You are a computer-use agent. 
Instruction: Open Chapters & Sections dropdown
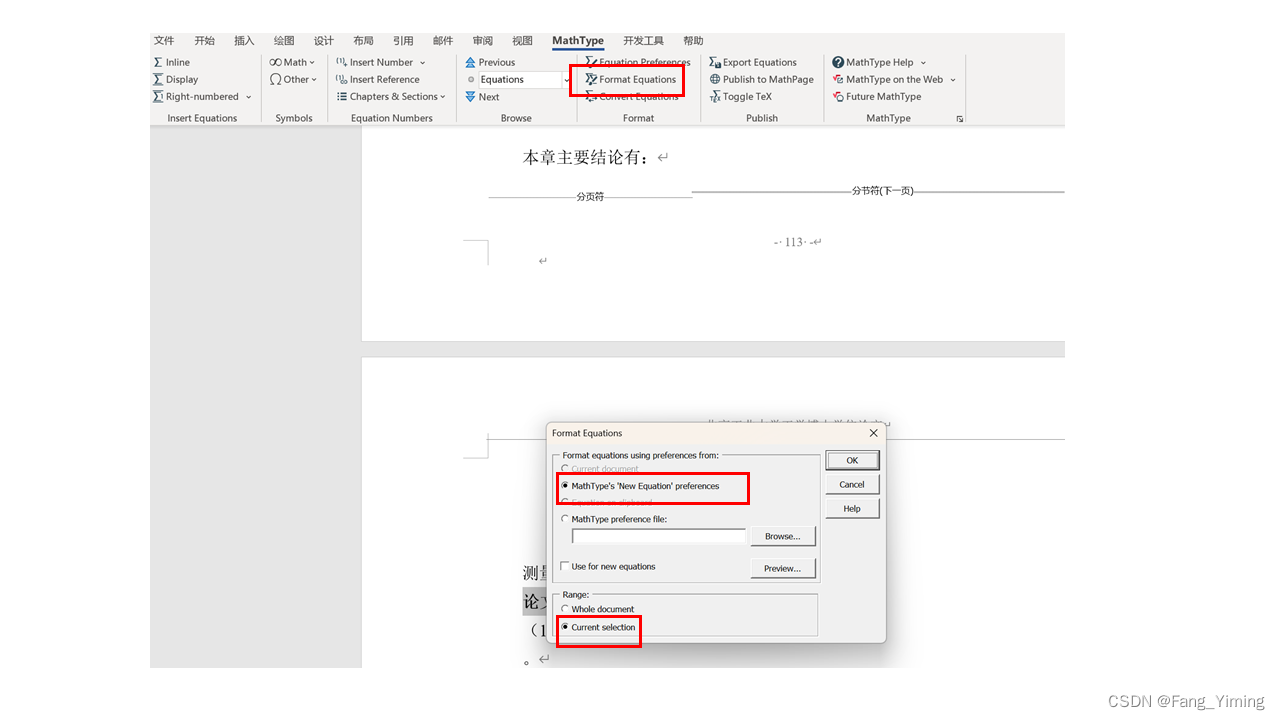tap(391, 97)
